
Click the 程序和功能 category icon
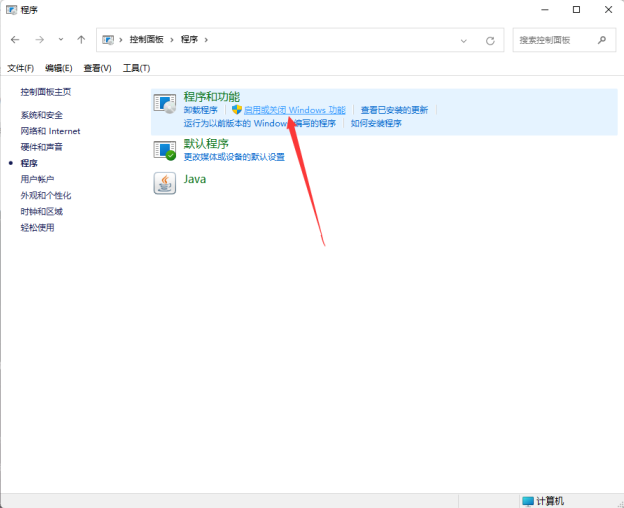coord(165,103)
